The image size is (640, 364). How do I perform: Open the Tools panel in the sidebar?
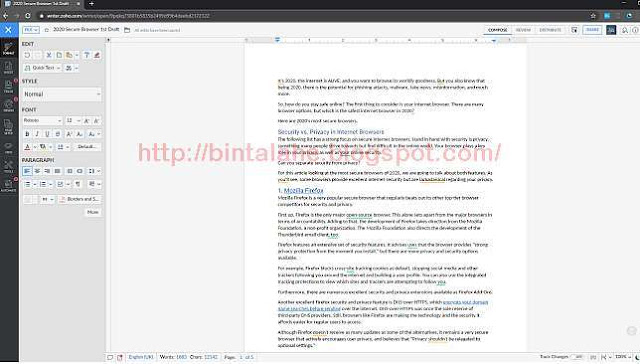(9, 166)
